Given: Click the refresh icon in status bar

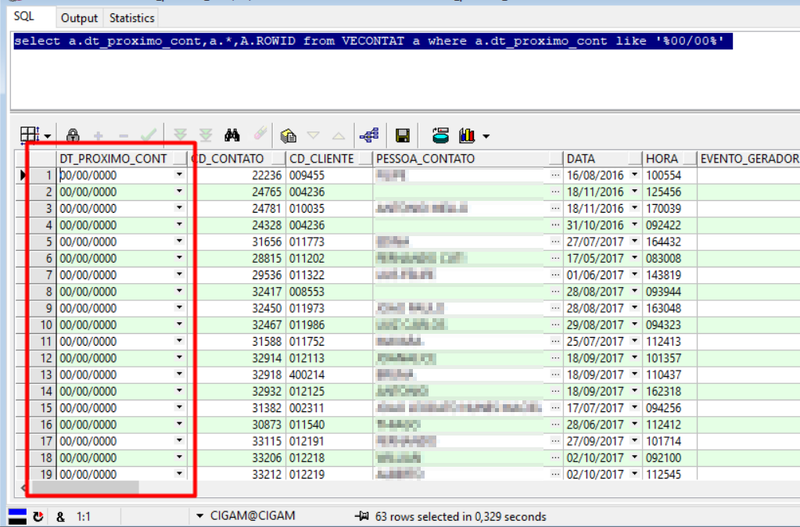Looking at the screenshot, I should coord(38,517).
